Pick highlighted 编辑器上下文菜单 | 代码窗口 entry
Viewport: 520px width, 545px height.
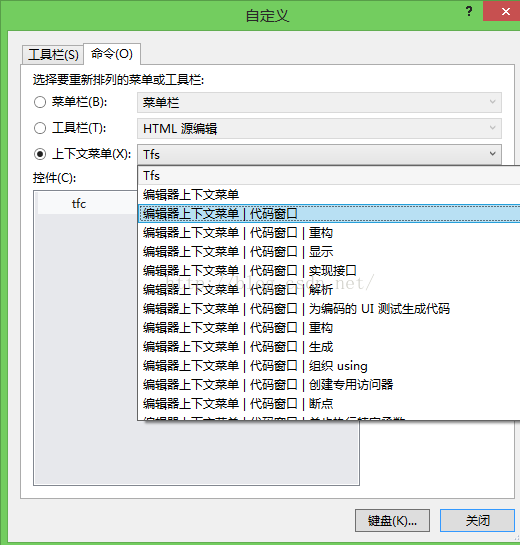[x=329, y=213]
